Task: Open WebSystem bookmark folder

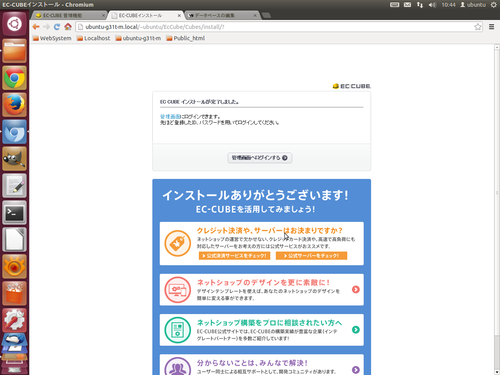Action: [52, 38]
